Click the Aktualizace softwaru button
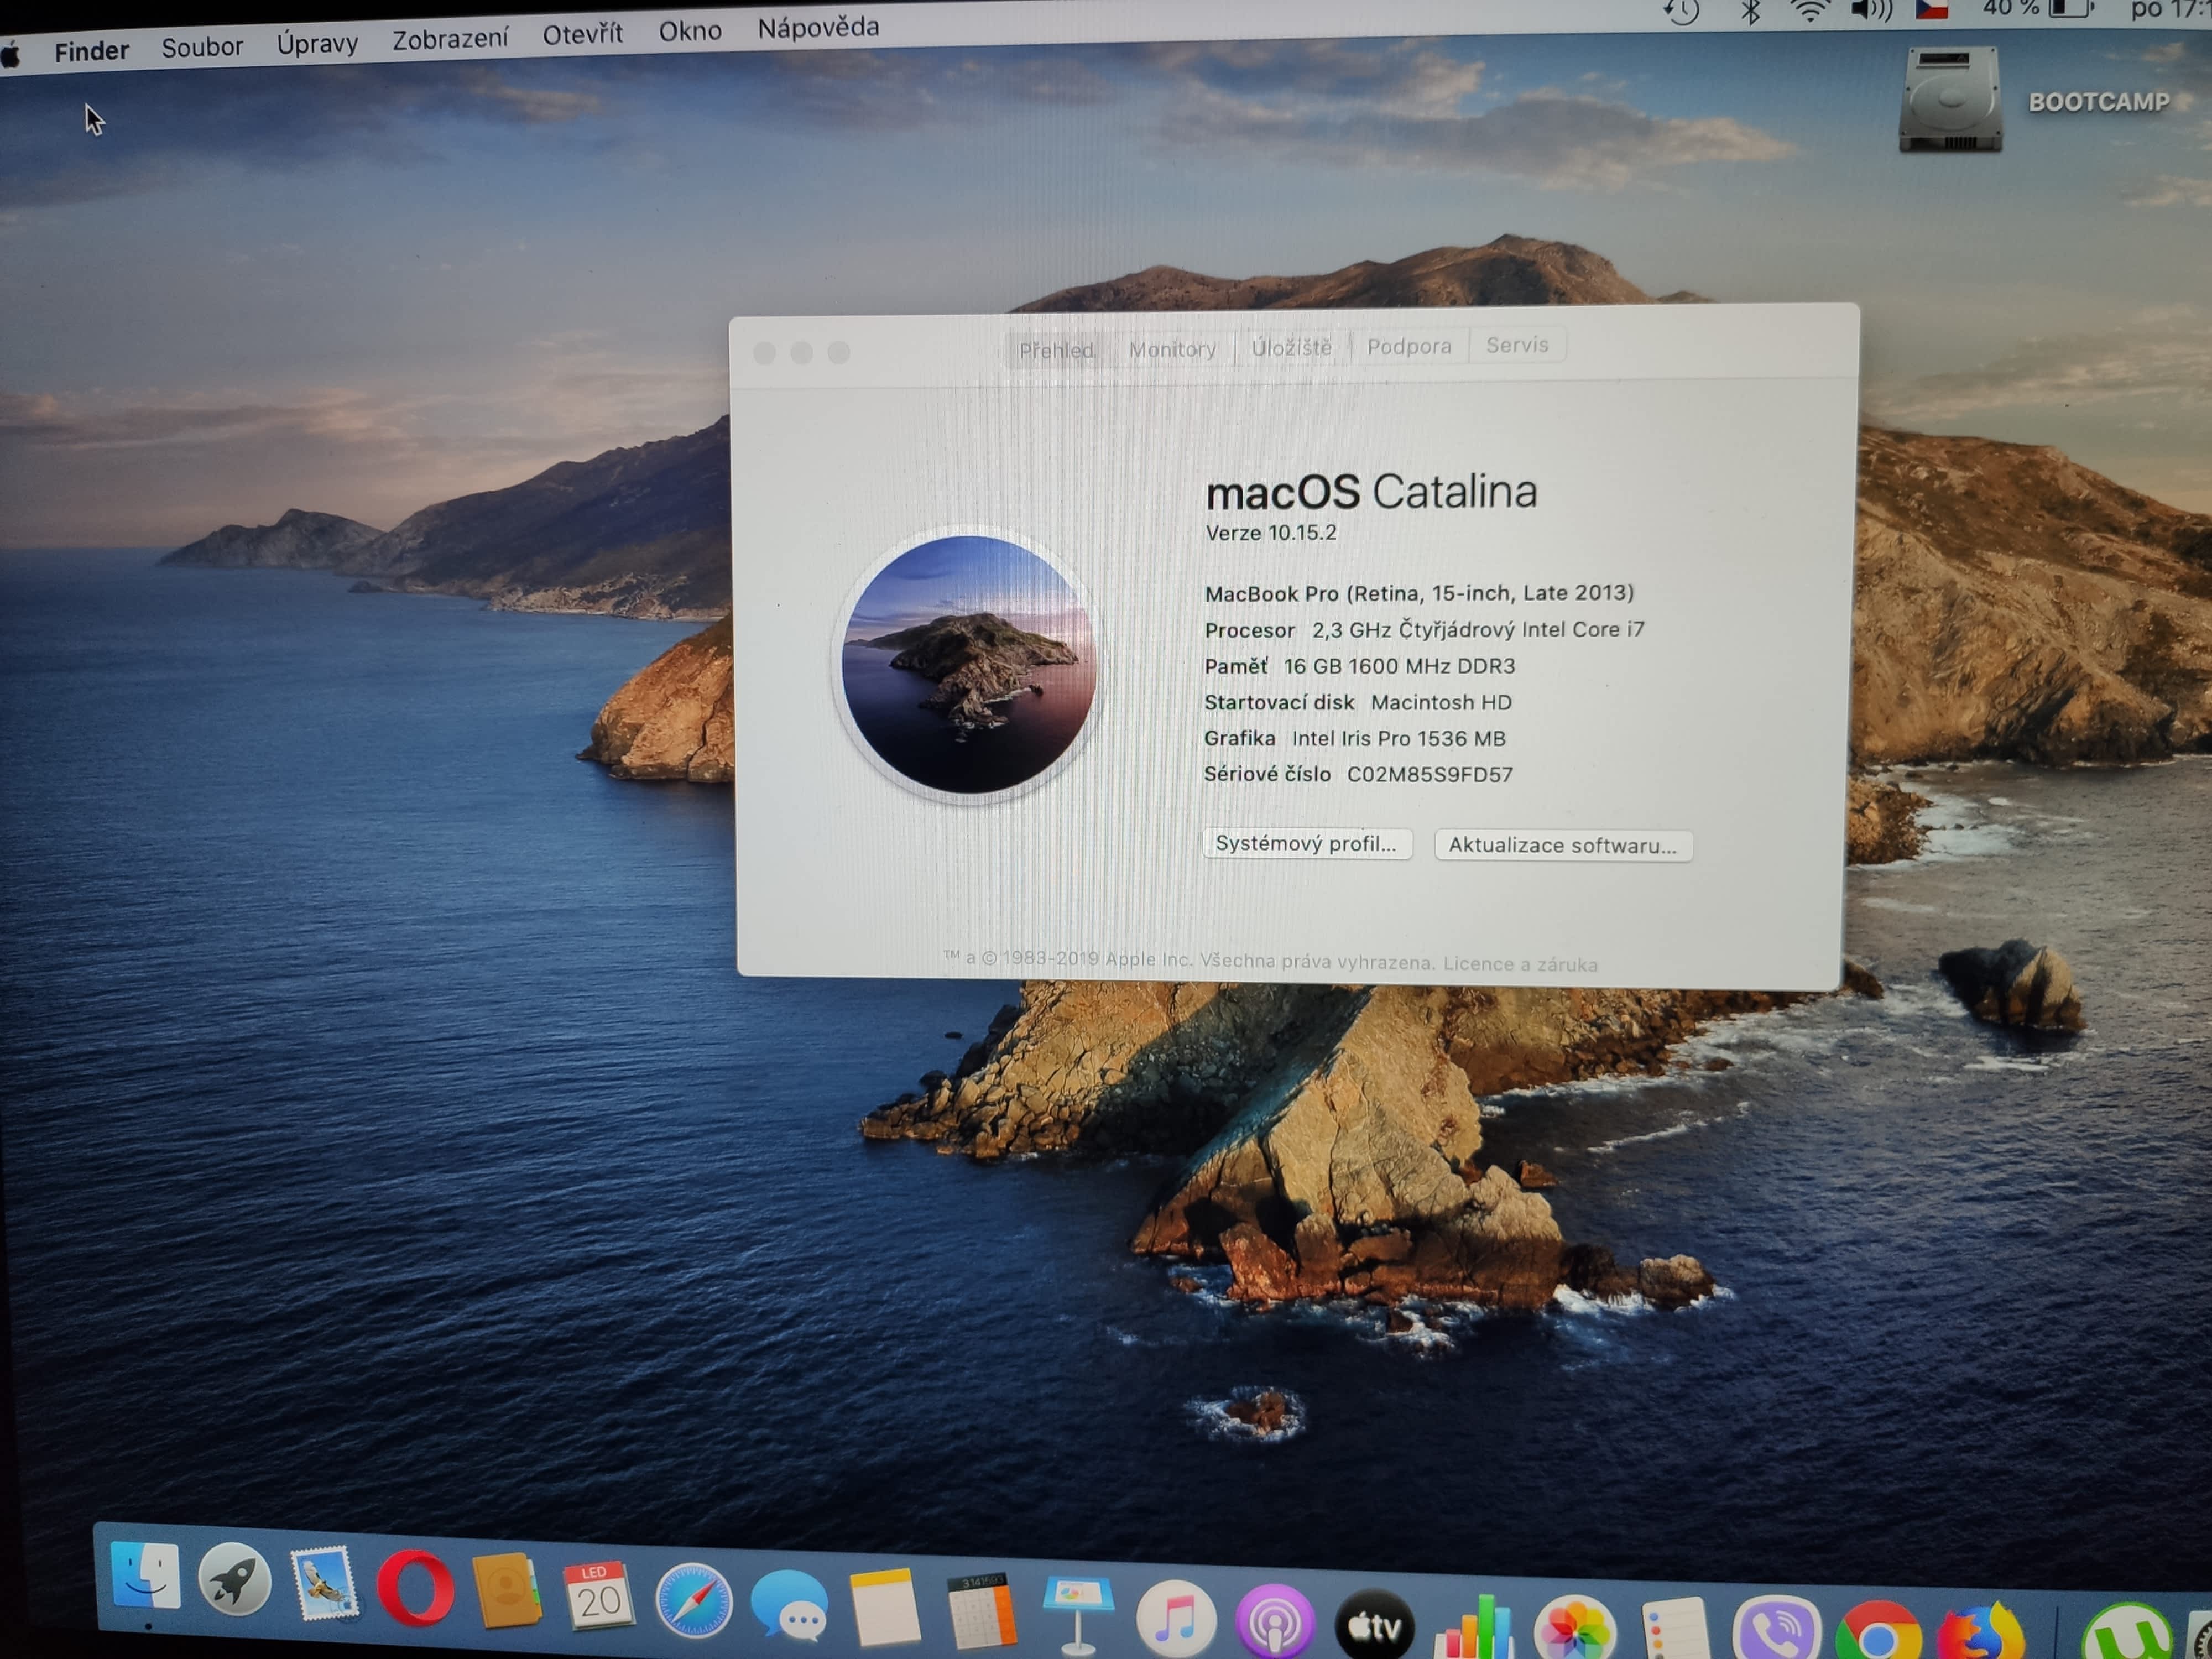The image size is (2212, 1659). tap(1562, 845)
